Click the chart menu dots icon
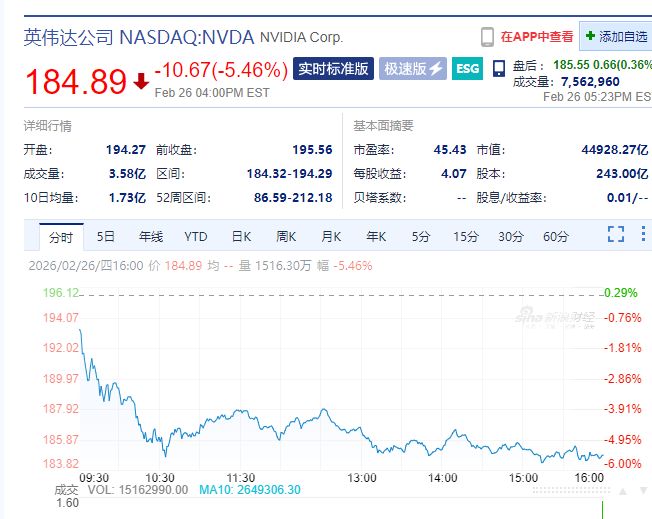Screen dimensions: 652x519 click(641, 234)
